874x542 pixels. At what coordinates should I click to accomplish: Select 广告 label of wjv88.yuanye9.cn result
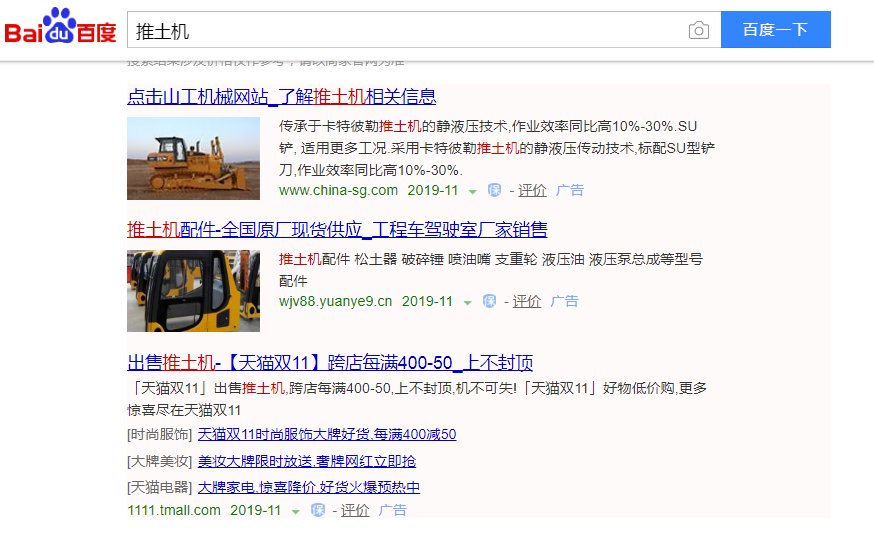(564, 302)
